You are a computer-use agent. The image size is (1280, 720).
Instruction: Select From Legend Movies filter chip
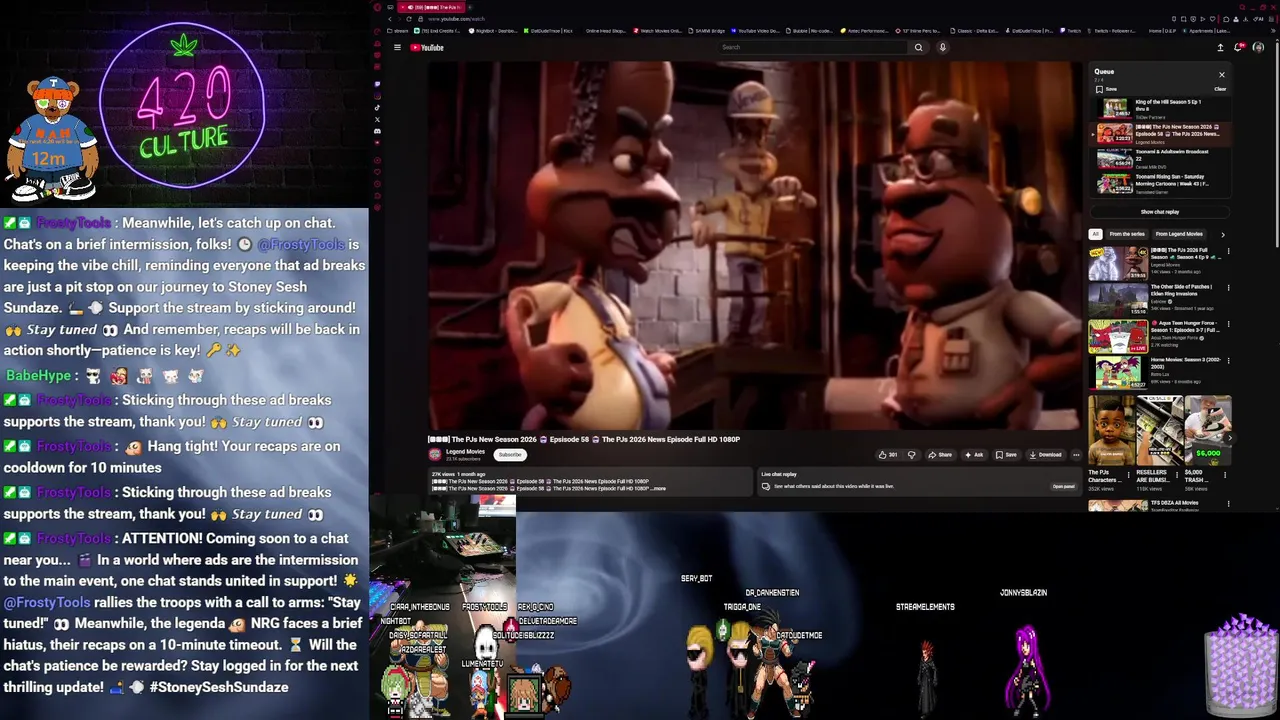click(x=1179, y=234)
